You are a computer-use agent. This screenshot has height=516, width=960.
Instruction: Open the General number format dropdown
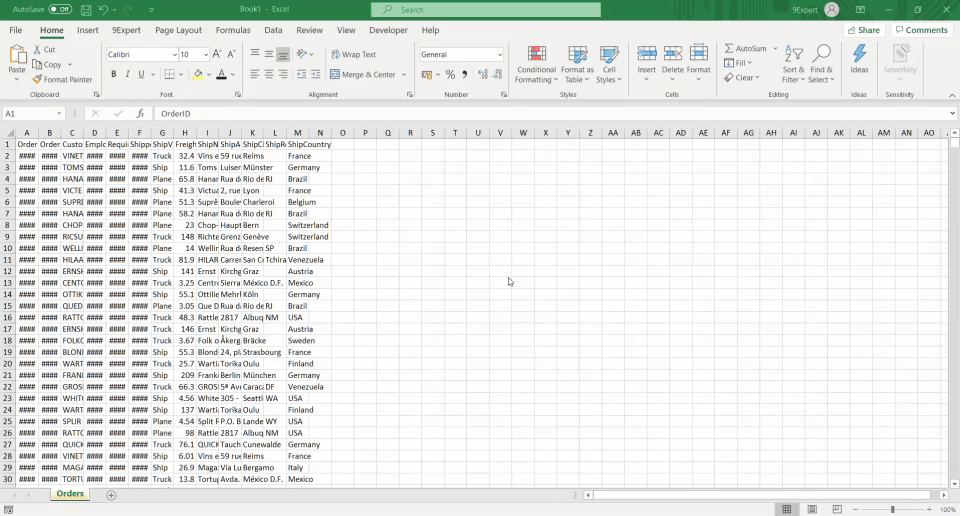coord(499,54)
